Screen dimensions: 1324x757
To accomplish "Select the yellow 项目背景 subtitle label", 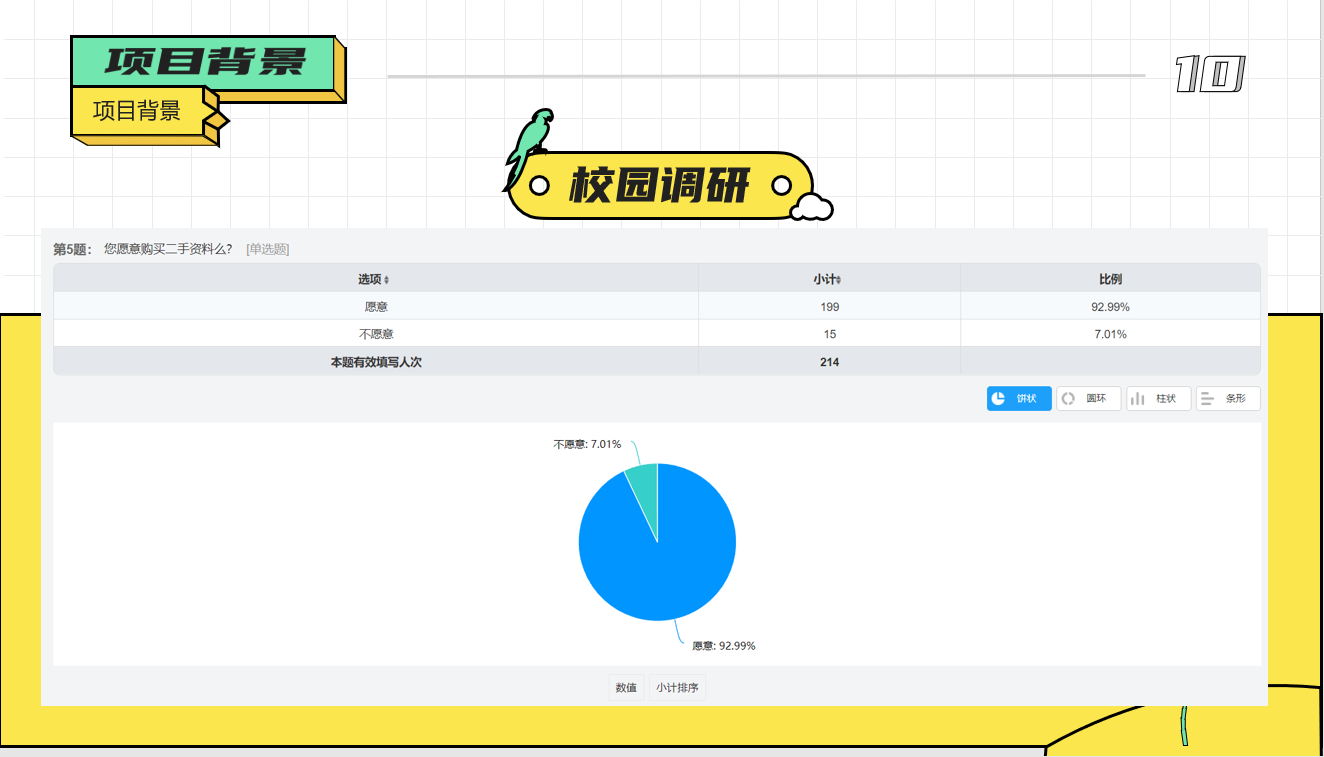I will tap(137, 111).
